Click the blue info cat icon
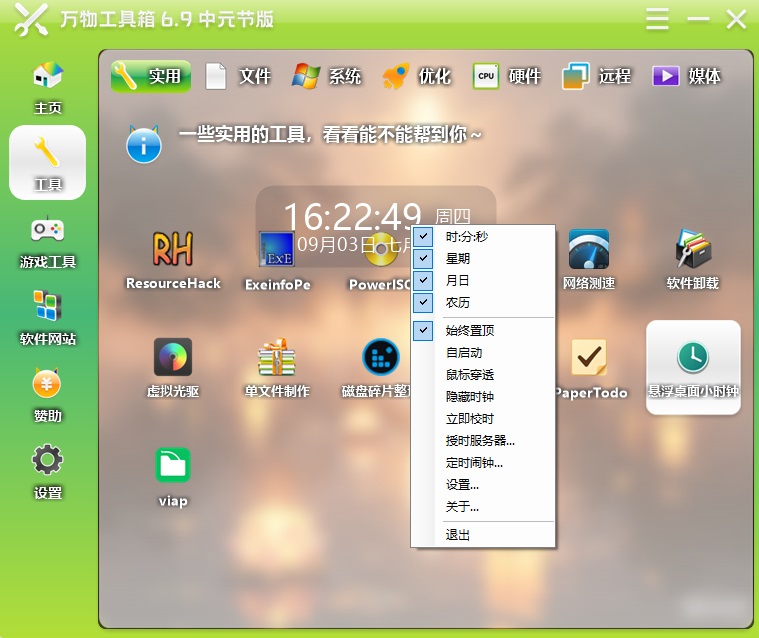759x638 pixels. [144, 144]
